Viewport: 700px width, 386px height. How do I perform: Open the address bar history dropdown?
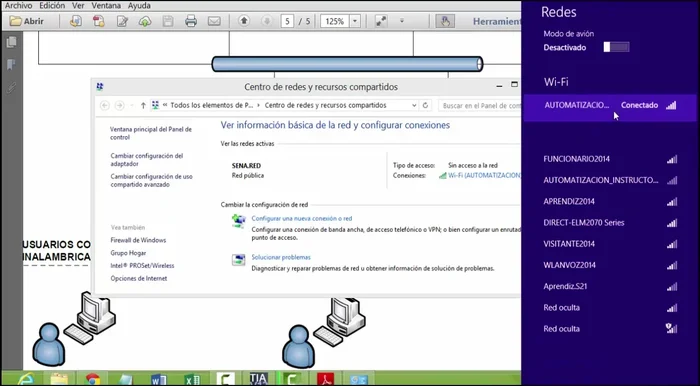(x=414, y=105)
